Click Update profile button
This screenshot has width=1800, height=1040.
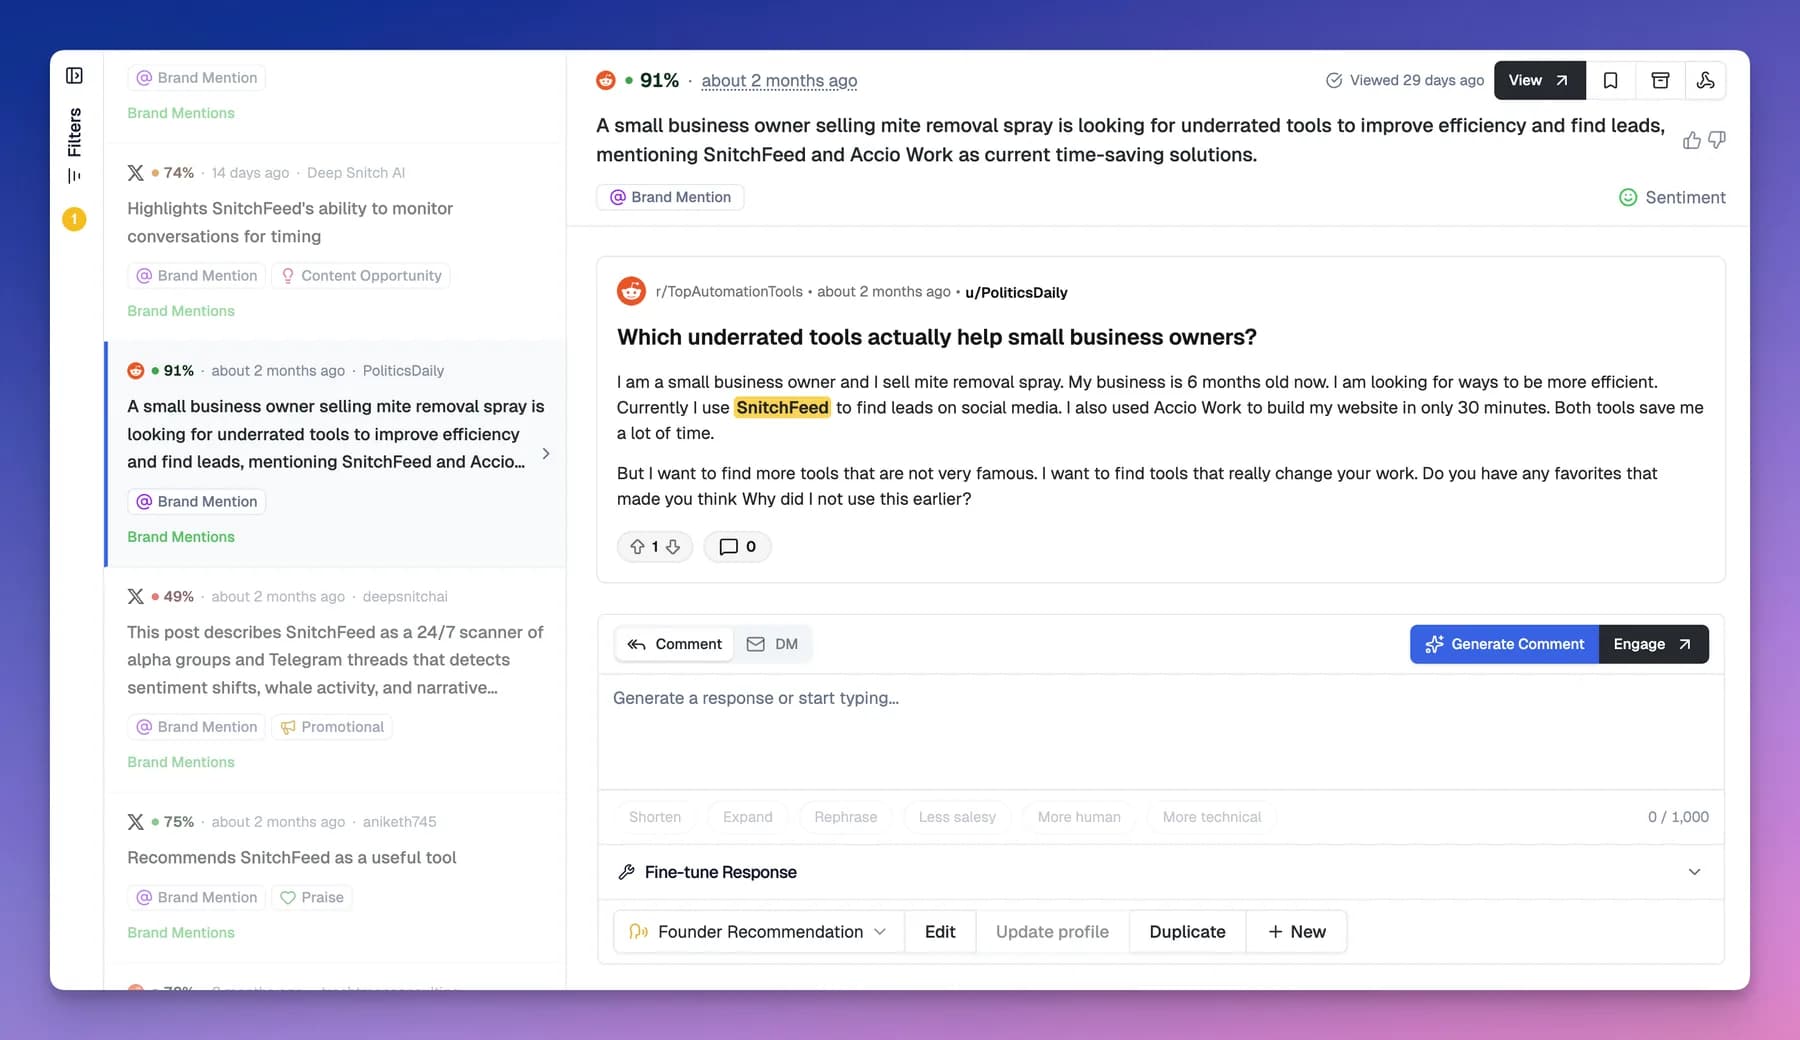click(x=1052, y=932)
